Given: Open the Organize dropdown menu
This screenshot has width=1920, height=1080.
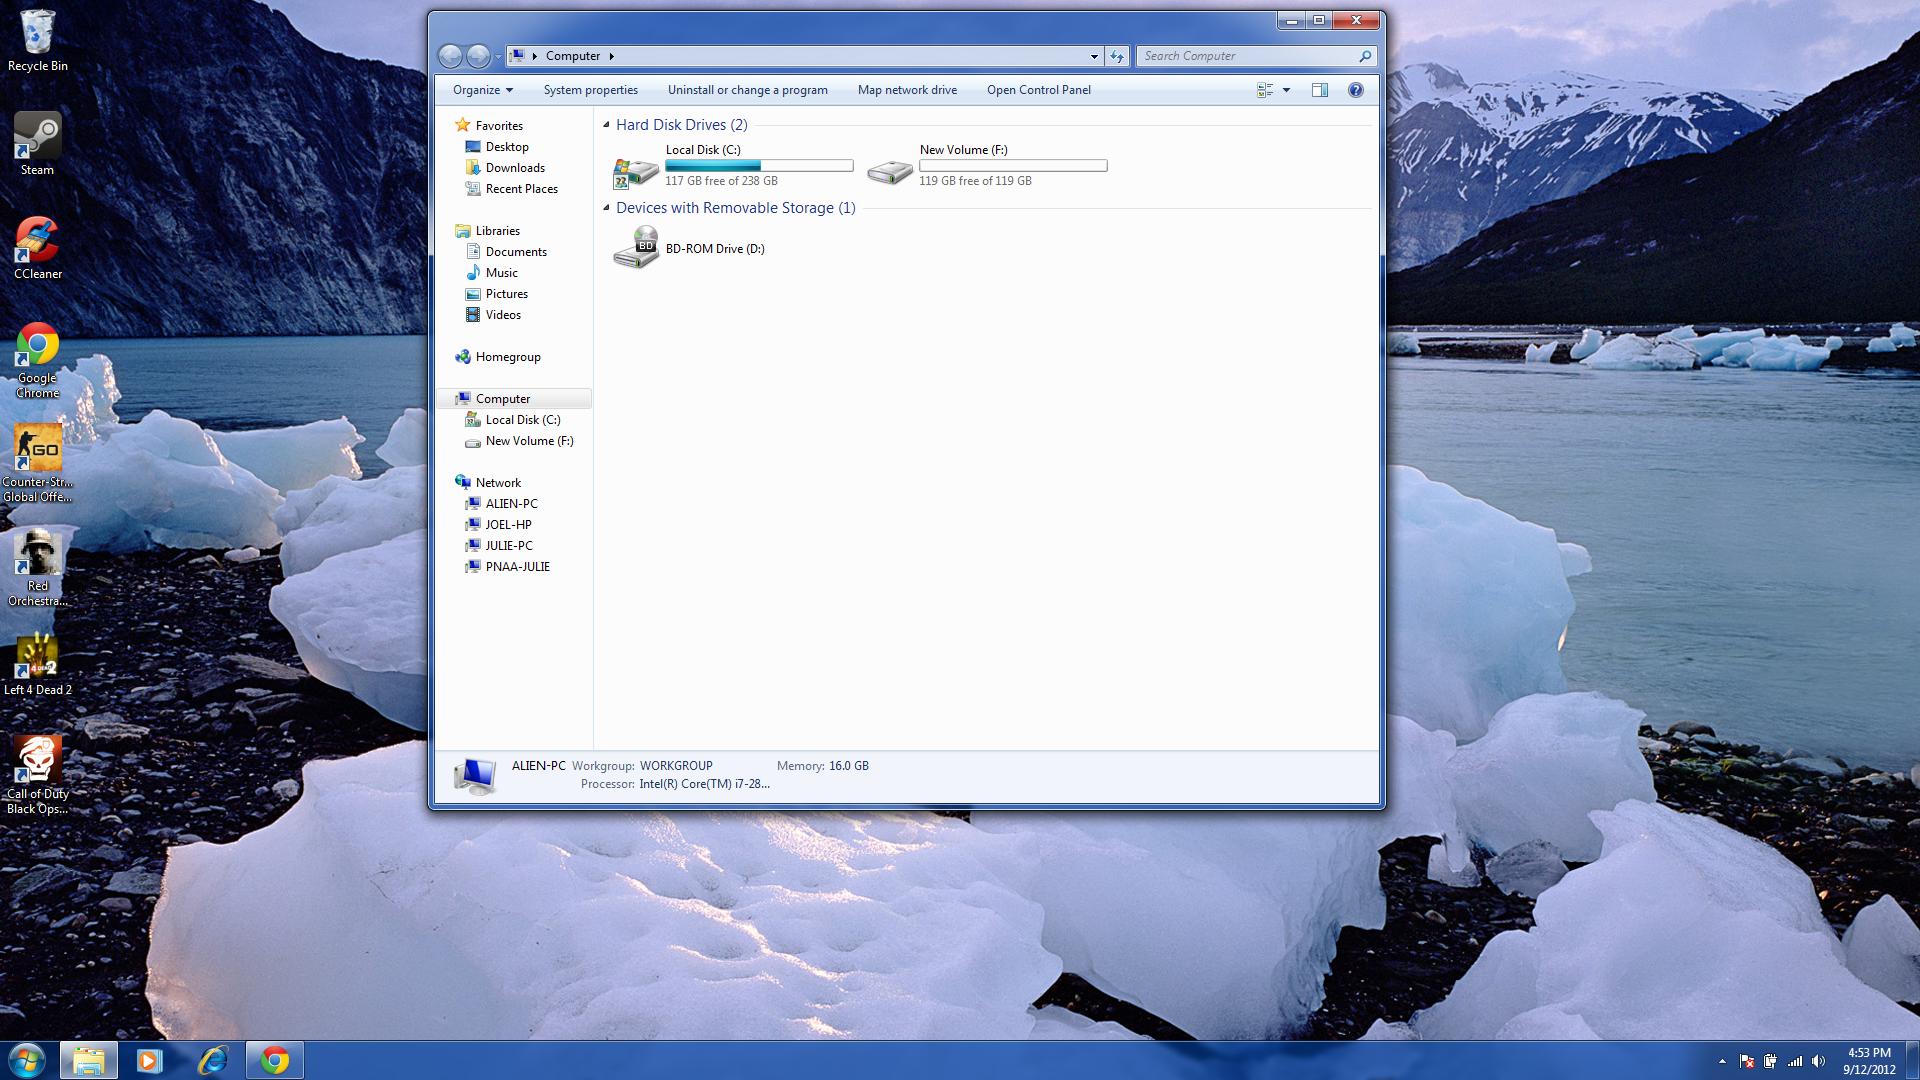Looking at the screenshot, I should (x=482, y=90).
